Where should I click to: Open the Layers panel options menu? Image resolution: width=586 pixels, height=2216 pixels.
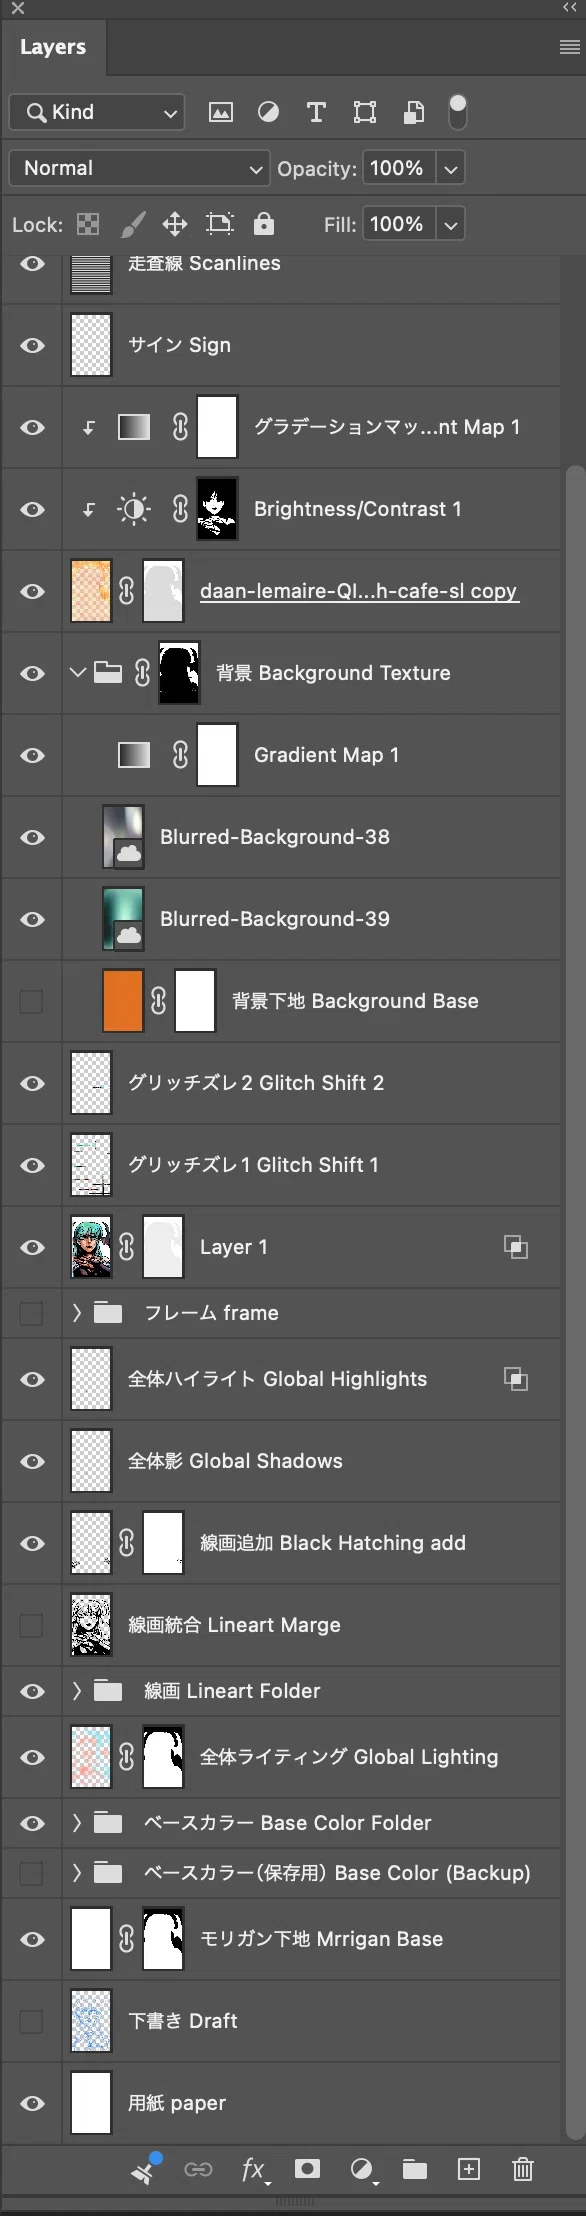click(569, 46)
